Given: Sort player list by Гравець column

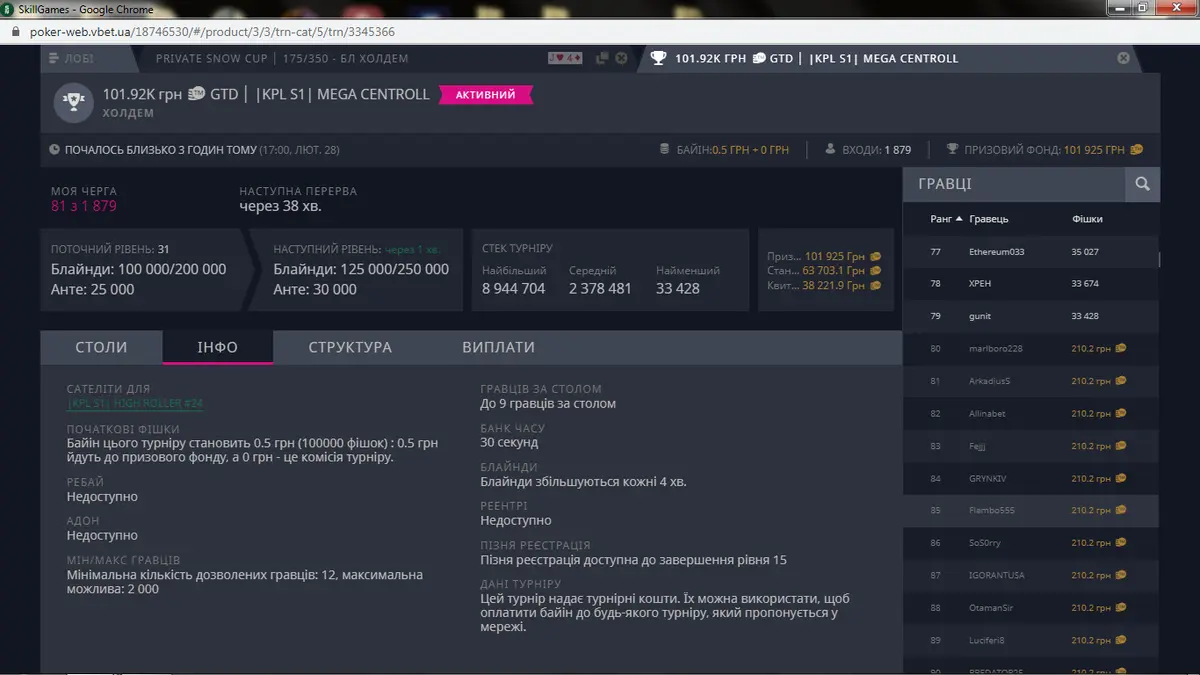Looking at the screenshot, I should tap(988, 218).
